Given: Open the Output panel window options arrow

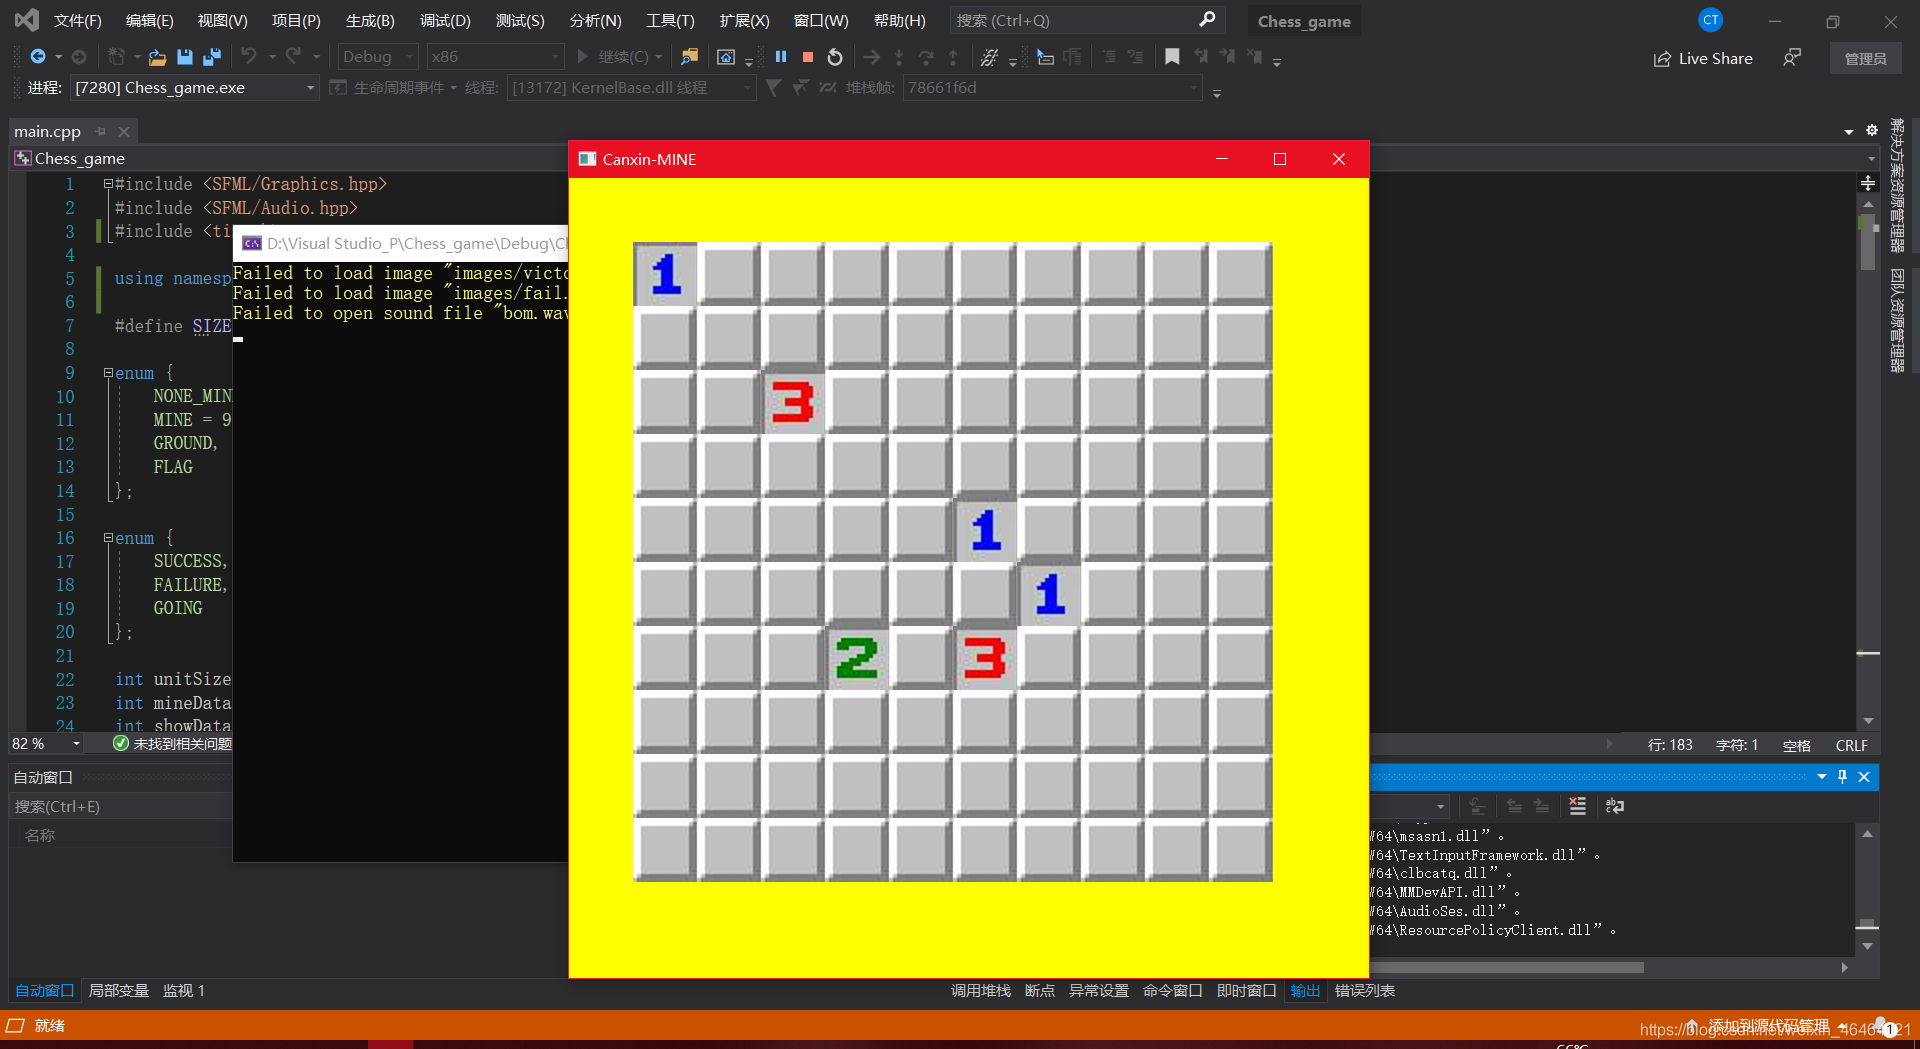Looking at the screenshot, I should (1821, 777).
